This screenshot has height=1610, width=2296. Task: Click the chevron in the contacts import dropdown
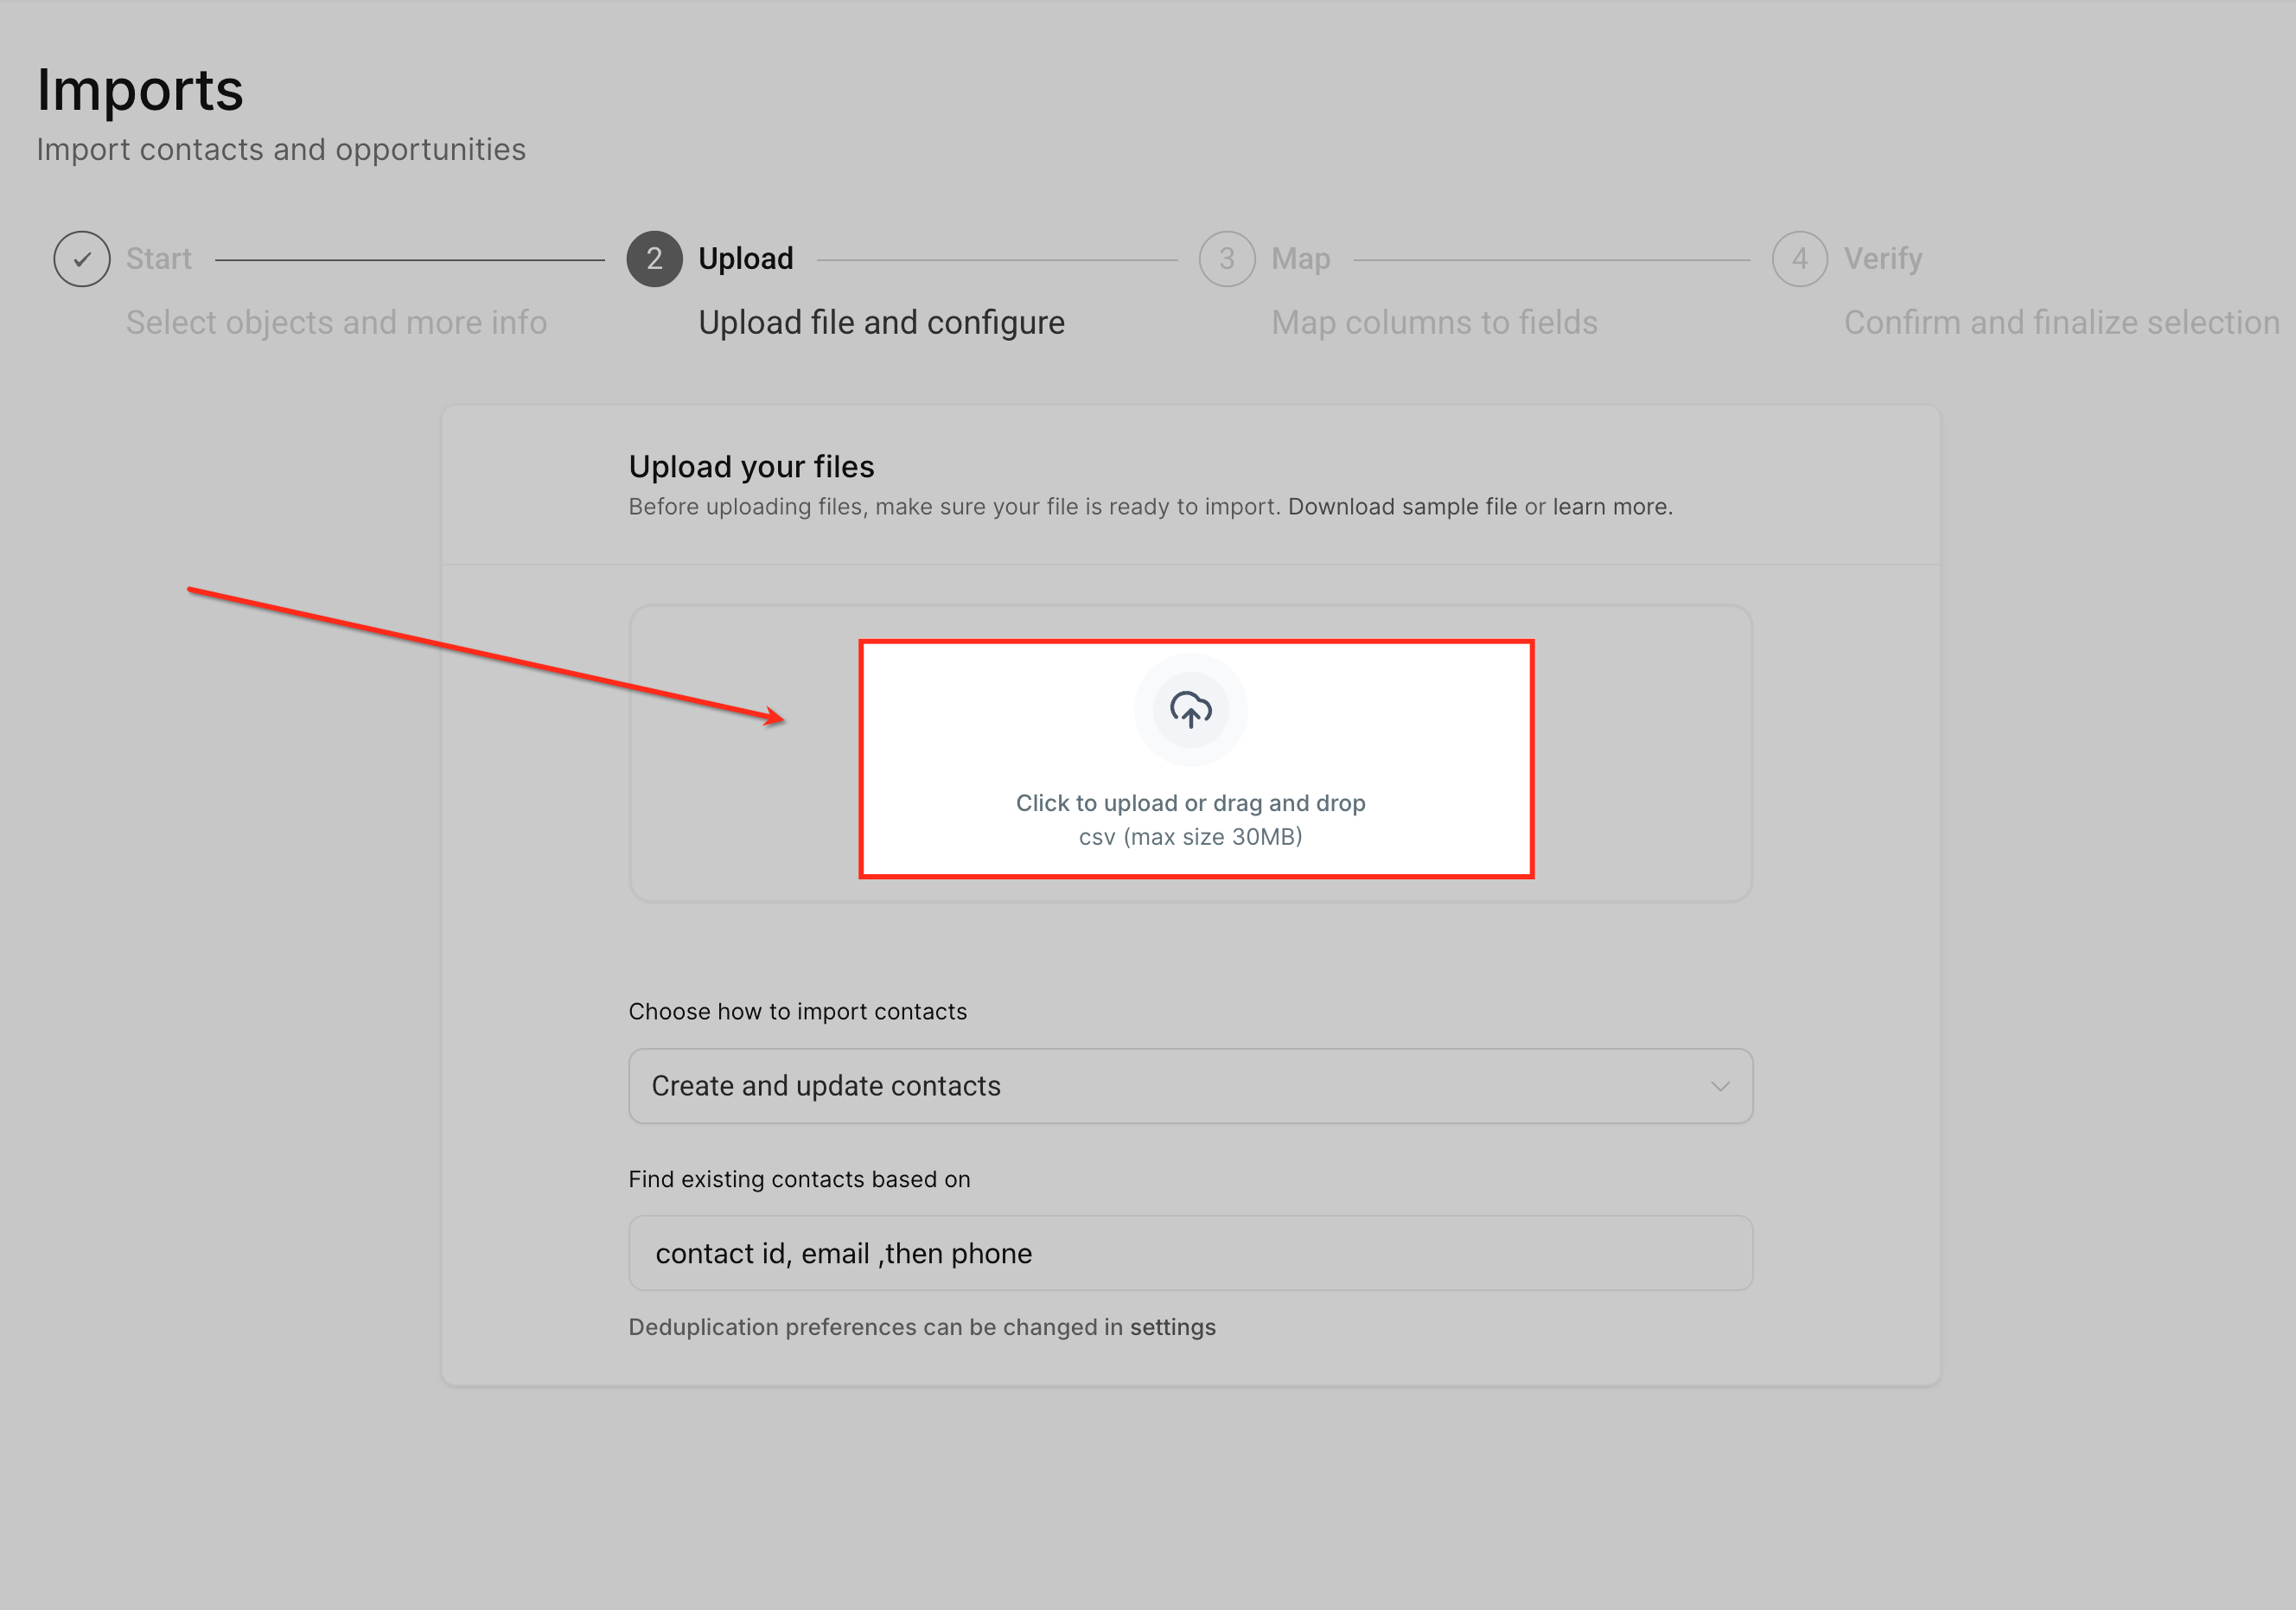click(x=1719, y=1086)
